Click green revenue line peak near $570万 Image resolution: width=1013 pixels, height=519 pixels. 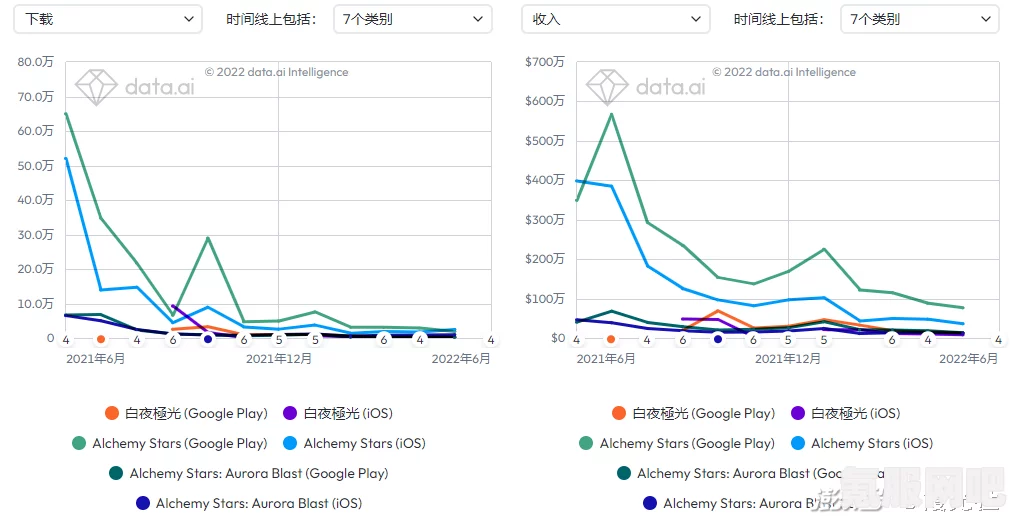(612, 114)
